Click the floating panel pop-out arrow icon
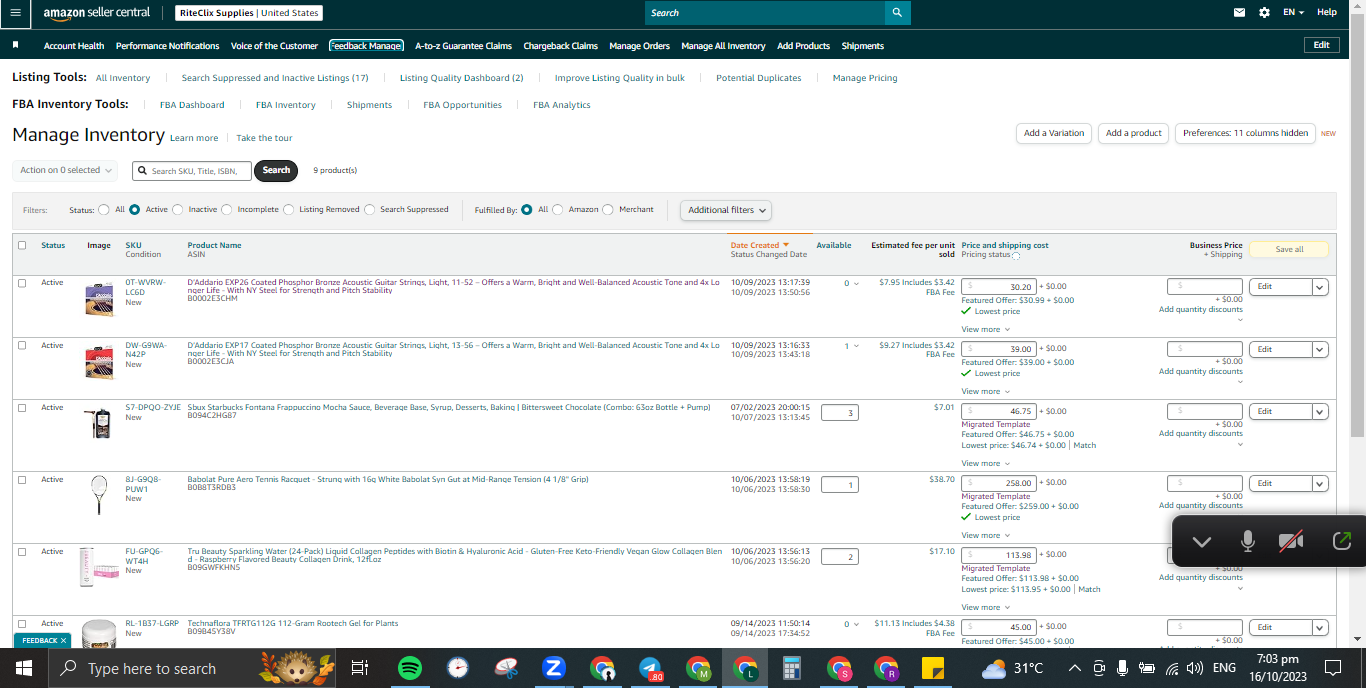Image resolution: width=1366 pixels, height=688 pixels. (1342, 541)
